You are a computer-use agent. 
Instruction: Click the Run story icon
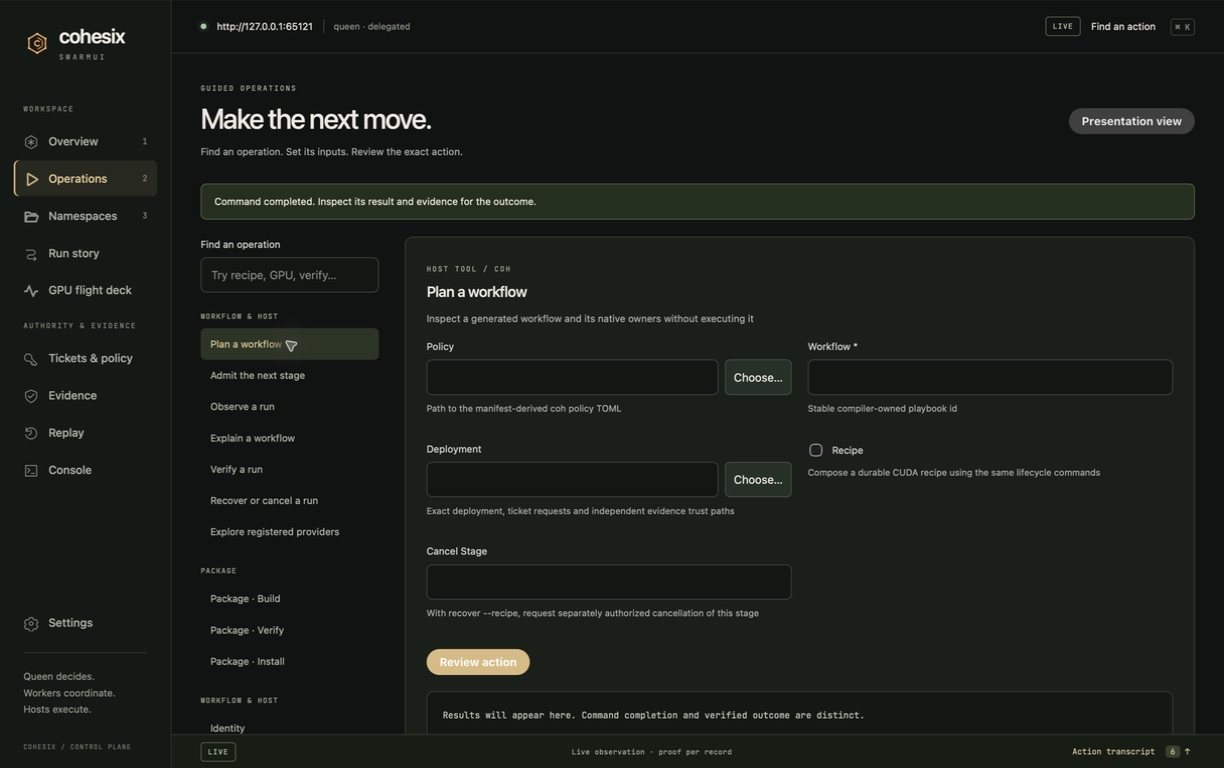[31, 254]
